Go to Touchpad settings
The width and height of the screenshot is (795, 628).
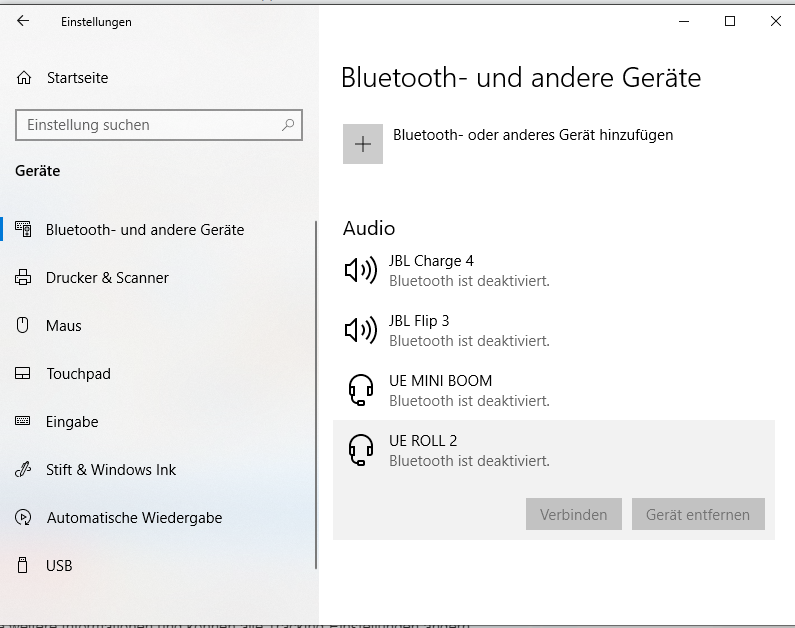[x=79, y=374]
